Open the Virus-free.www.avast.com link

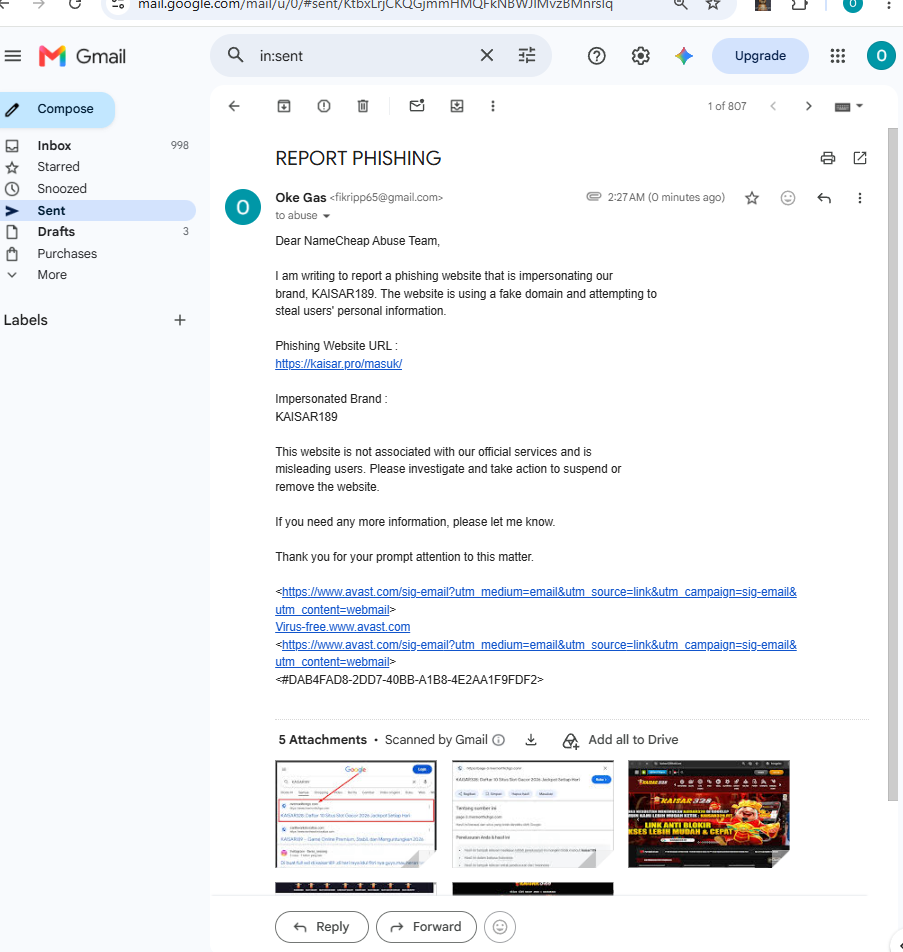pyautogui.click(x=342, y=627)
